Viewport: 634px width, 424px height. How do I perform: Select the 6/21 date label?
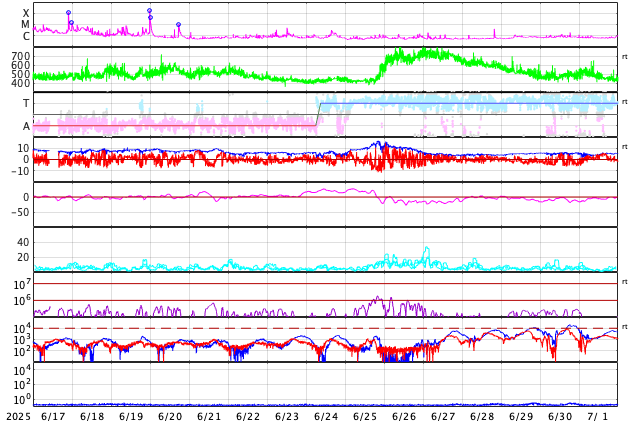coord(209,416)
